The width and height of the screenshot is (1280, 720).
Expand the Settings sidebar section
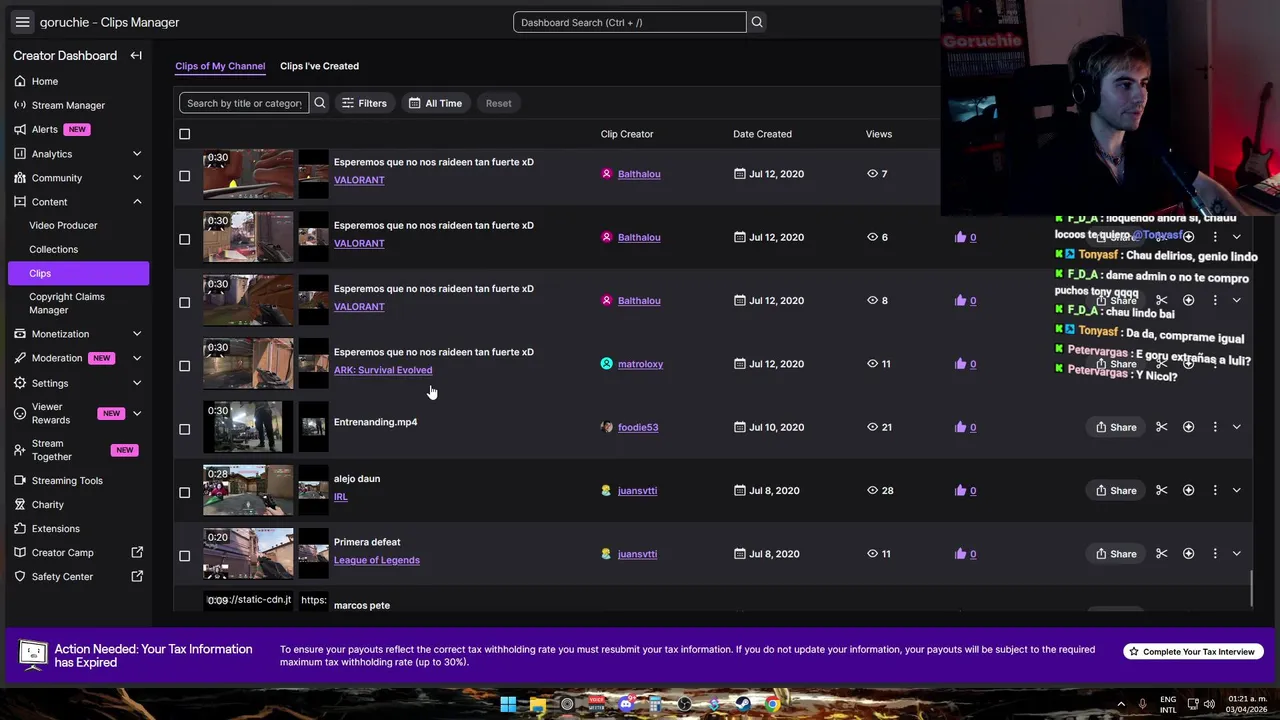click(x=137, y=383)
